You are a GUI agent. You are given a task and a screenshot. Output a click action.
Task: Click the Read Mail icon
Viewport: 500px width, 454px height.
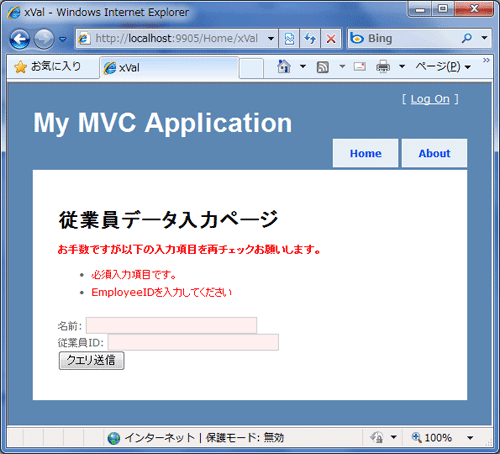coord(360,67)
